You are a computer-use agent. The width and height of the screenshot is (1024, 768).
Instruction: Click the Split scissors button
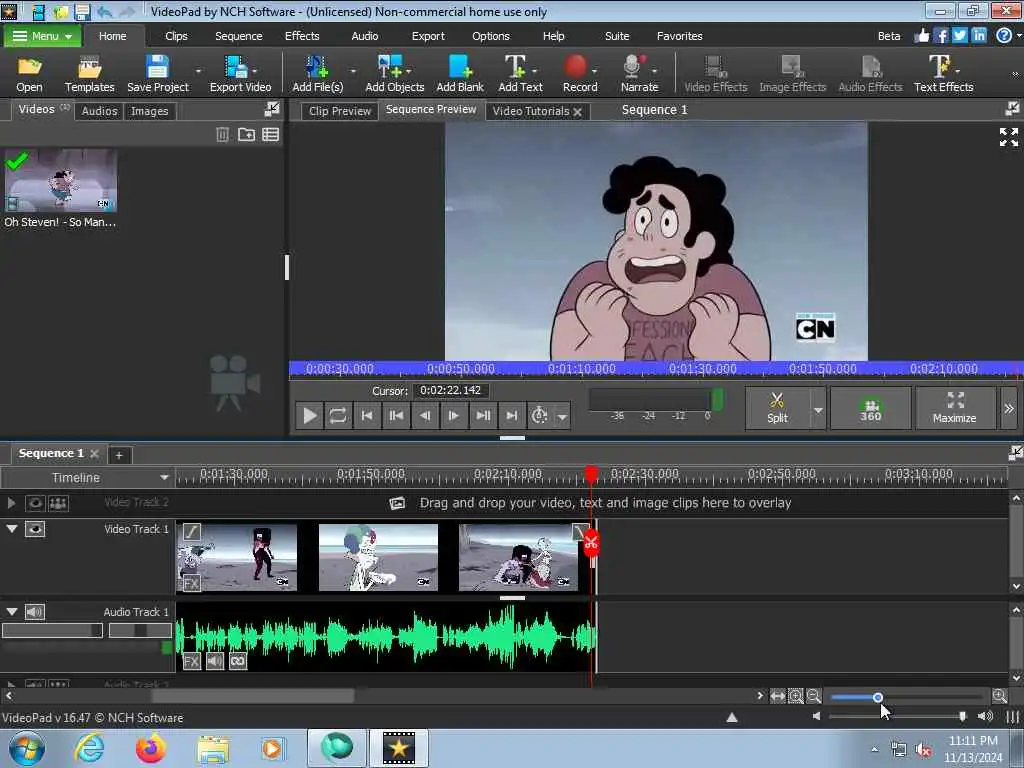777,408
